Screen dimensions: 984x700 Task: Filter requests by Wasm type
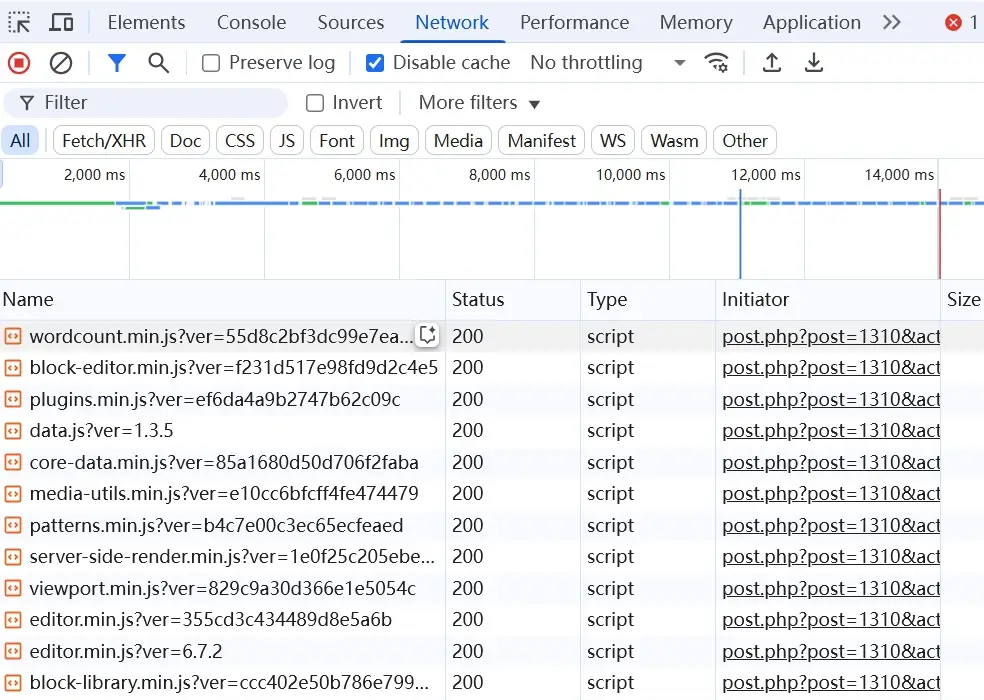(x=674, y=141)
